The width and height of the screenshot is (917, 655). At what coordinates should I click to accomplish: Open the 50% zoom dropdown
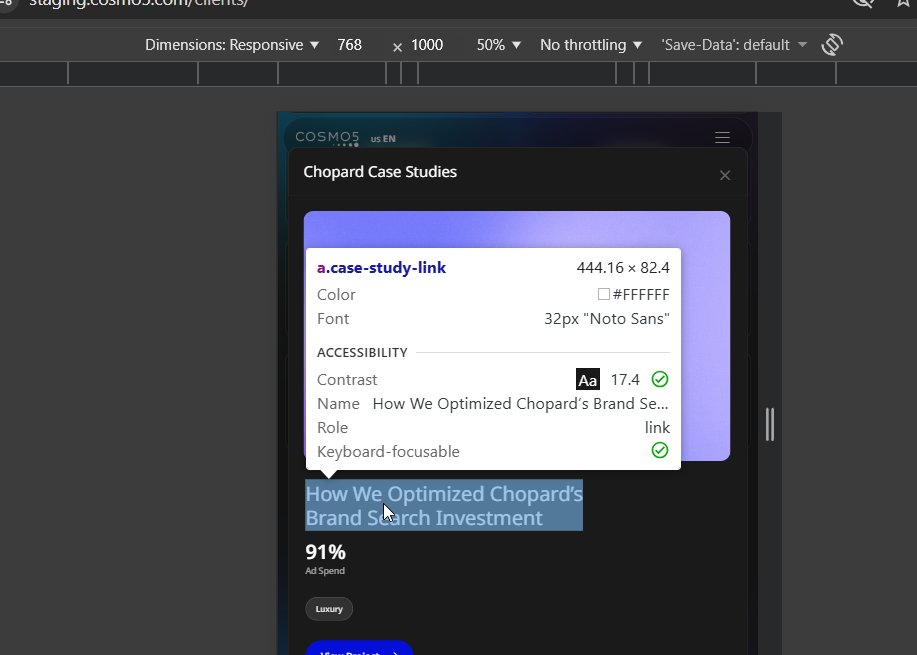click(x=498, y=45)
